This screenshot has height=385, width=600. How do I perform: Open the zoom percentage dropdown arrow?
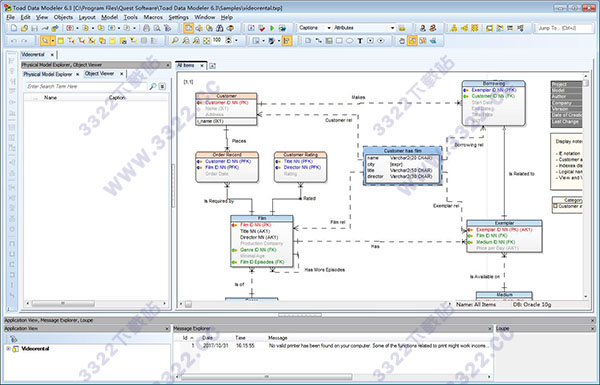point(236,41)
